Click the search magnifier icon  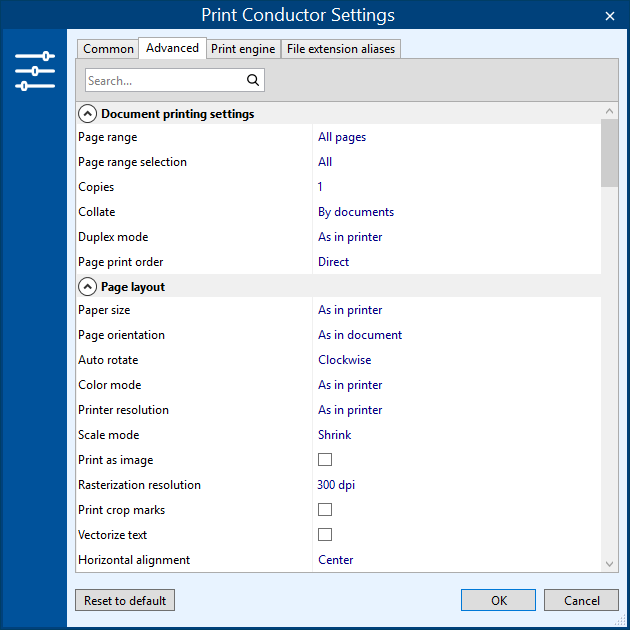point(253,81)
